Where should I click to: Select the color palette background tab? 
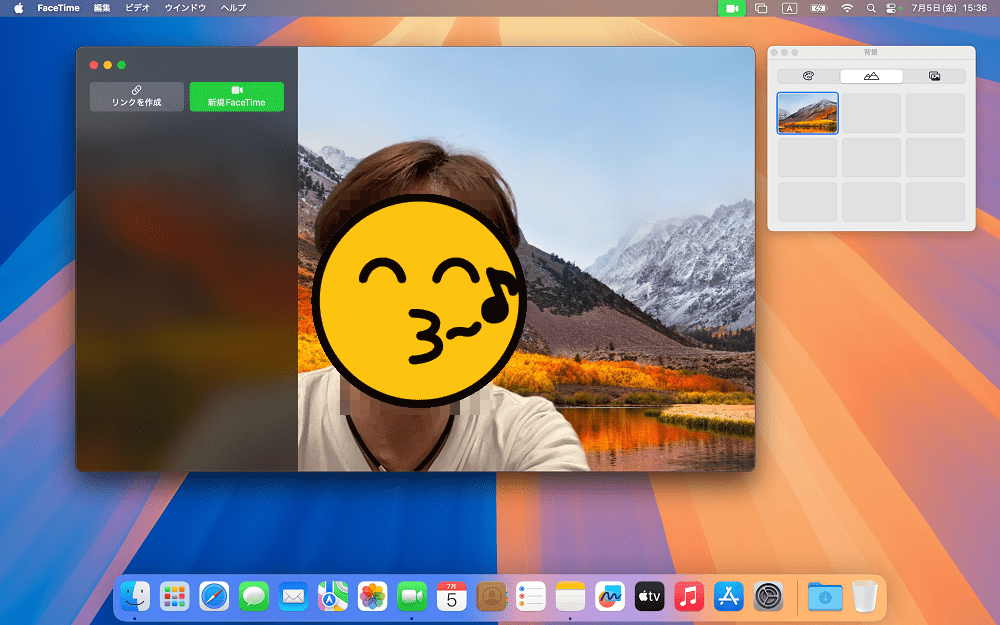pos(808,77)
